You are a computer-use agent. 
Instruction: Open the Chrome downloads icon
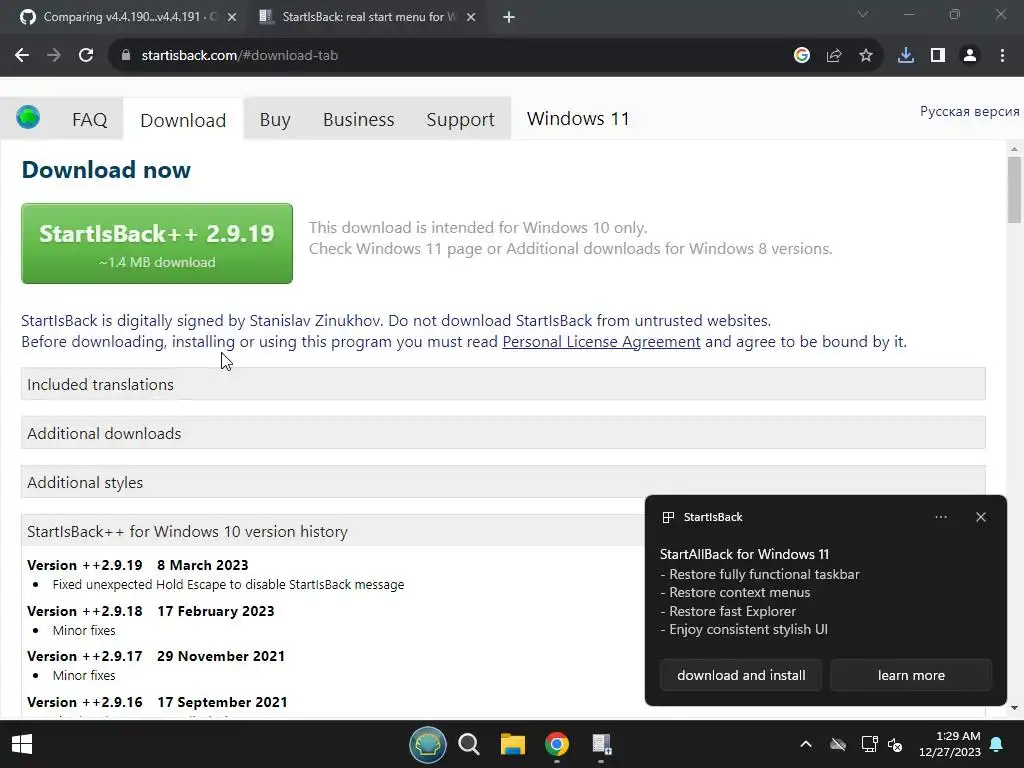(906, 56)
